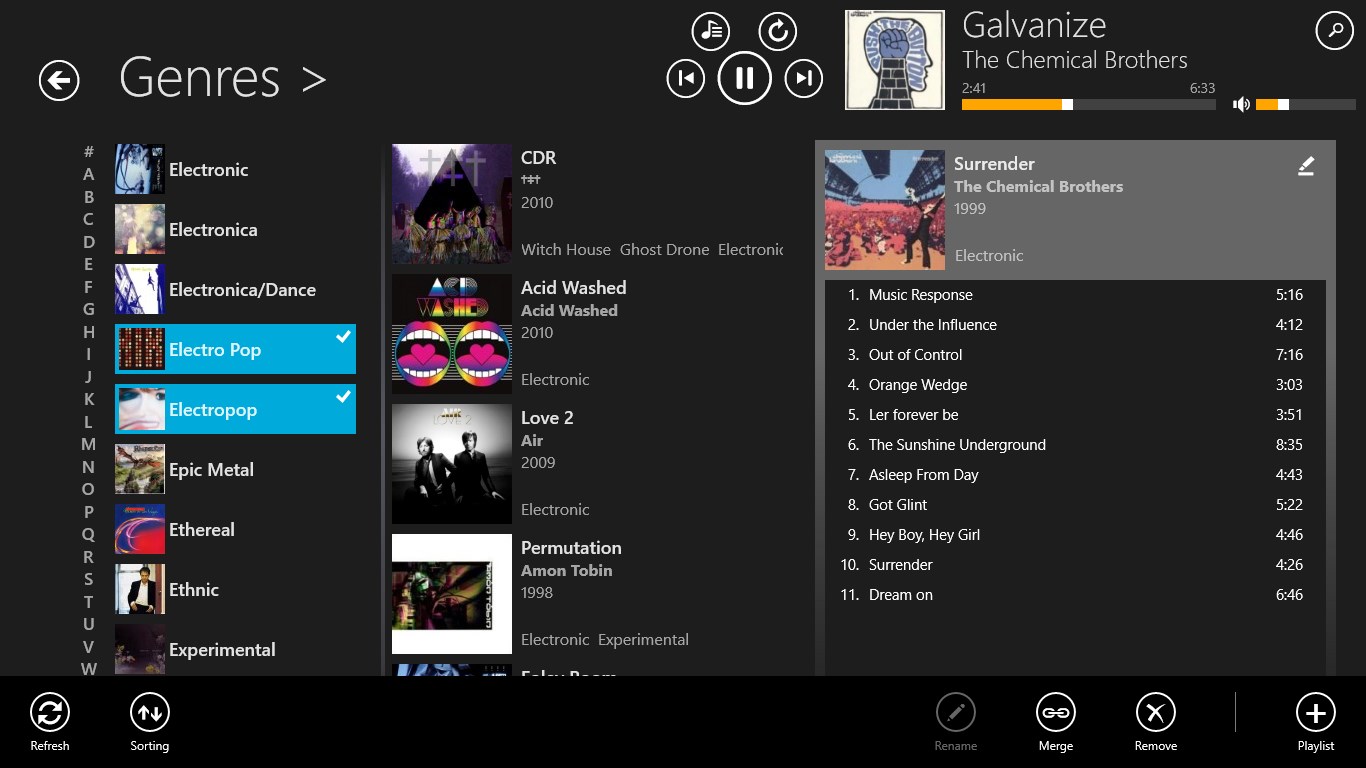Viewport: 1366px width, 768px height.
Task: Mute audio using the speaker icon
Action: pyautogui.click(x=1241, y=104)
